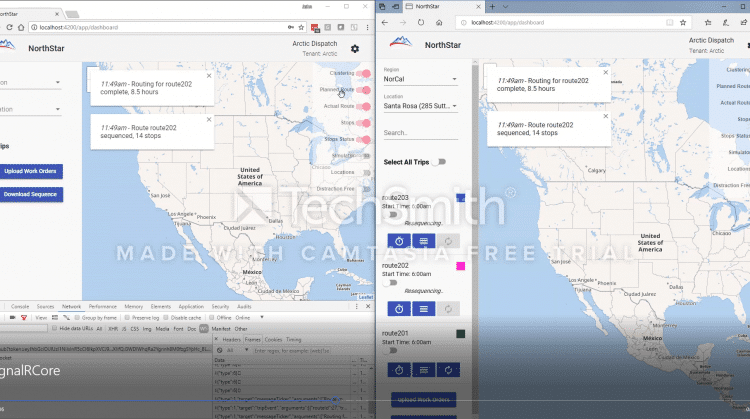Reload page in Chrome window
Screen dimensions: 750x419
coord(9,27)
